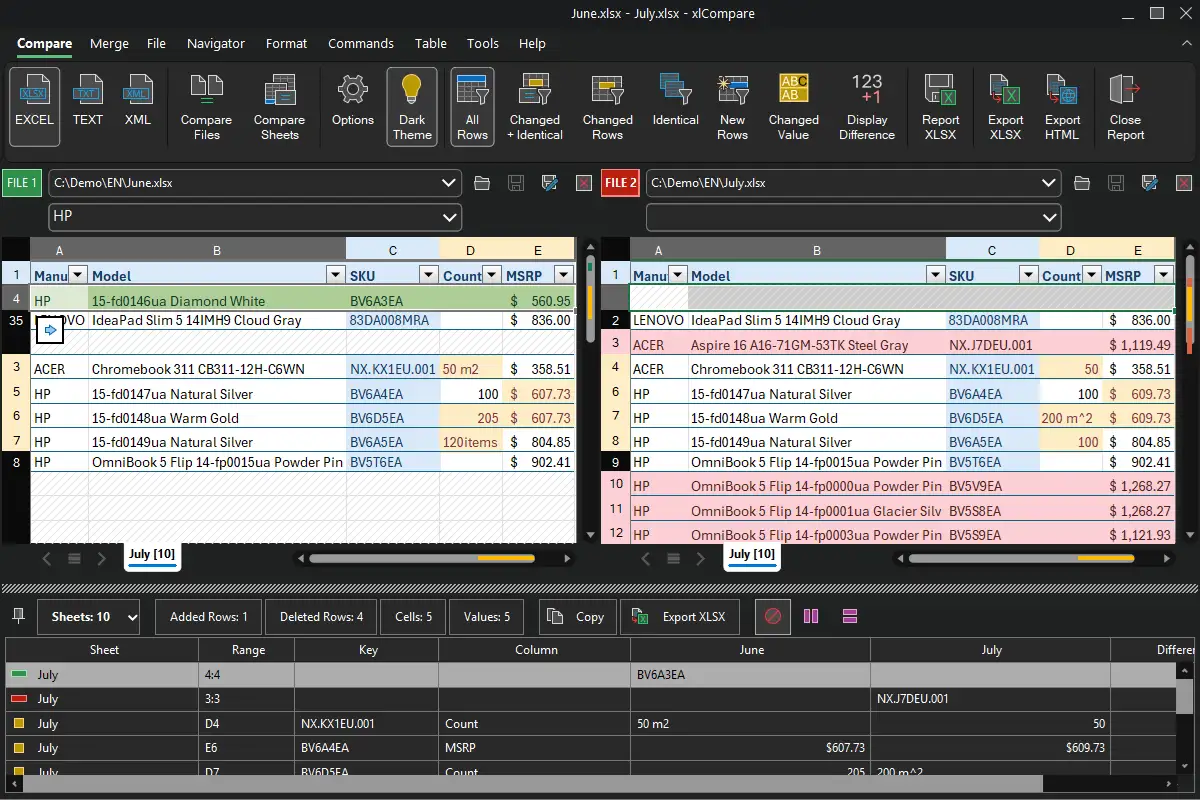The height and width of the screenshot is (800, 1200).
Task: Click the Added Rows: 1 button
Action: pos(209,617)
